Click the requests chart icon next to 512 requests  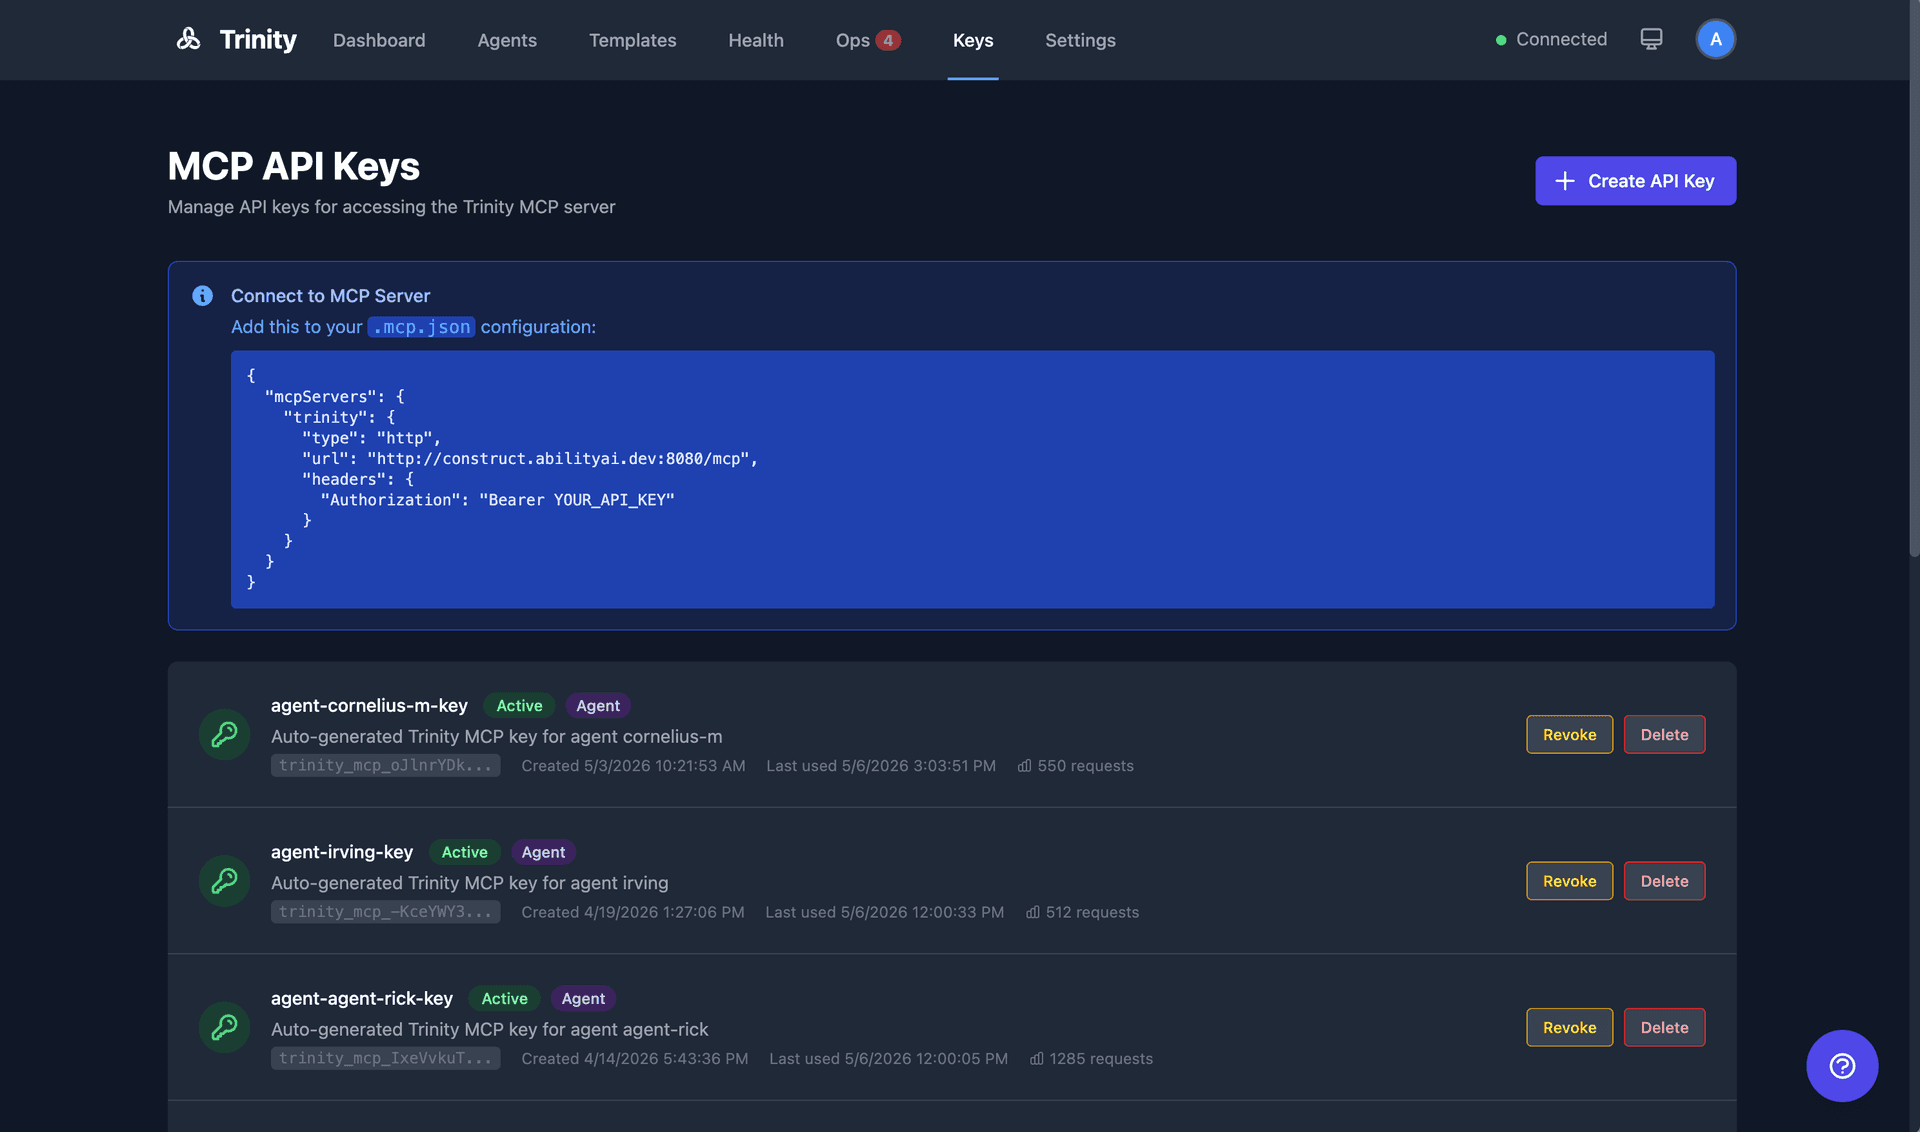click(1033, 912)
